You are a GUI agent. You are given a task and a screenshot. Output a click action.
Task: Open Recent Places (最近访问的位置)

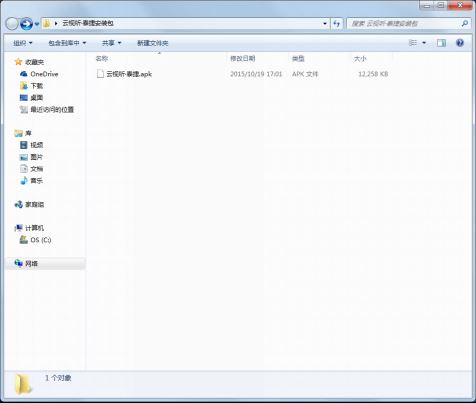click(52, 110)
